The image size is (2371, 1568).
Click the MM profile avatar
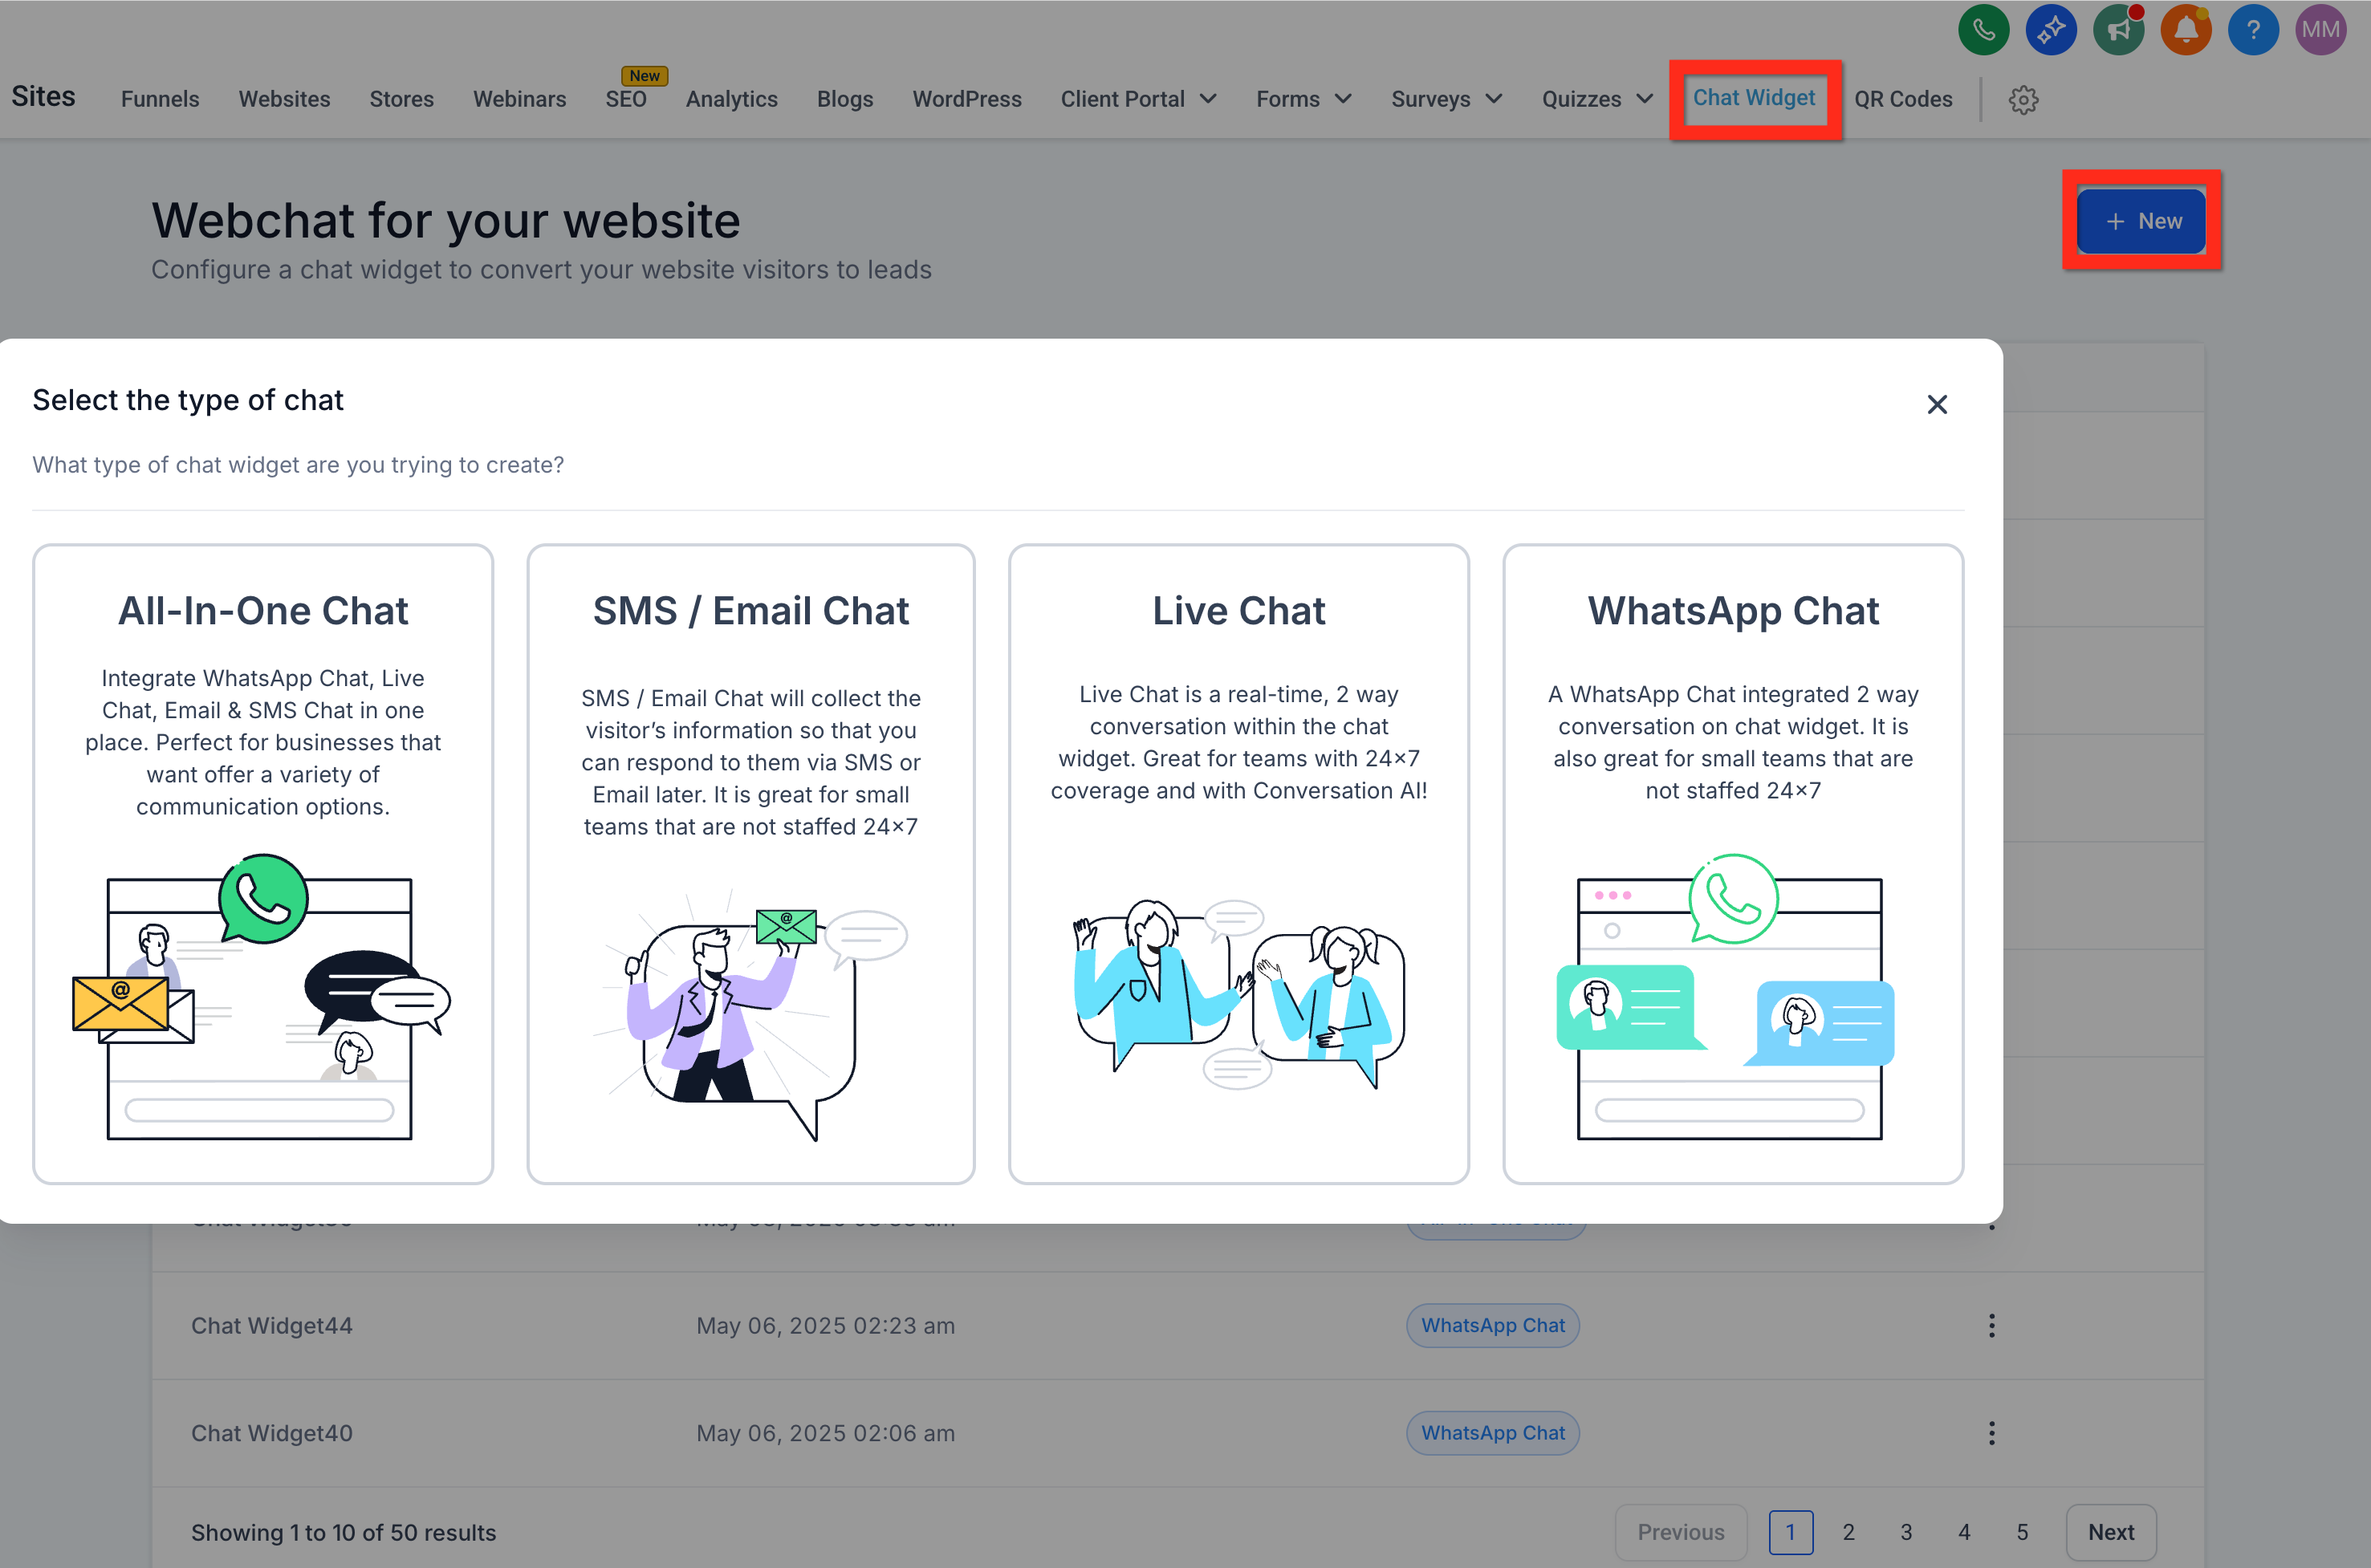tap(2321, 29)
